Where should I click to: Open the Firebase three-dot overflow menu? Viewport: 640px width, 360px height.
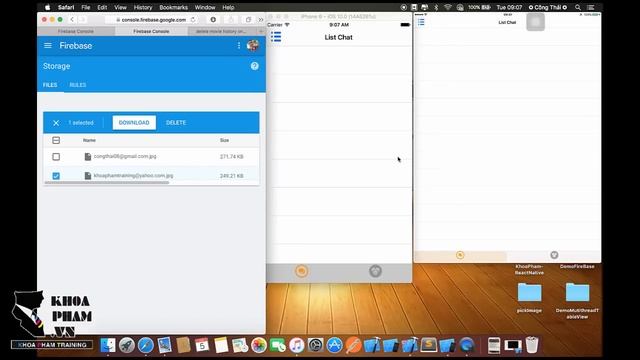pos(239,46)
